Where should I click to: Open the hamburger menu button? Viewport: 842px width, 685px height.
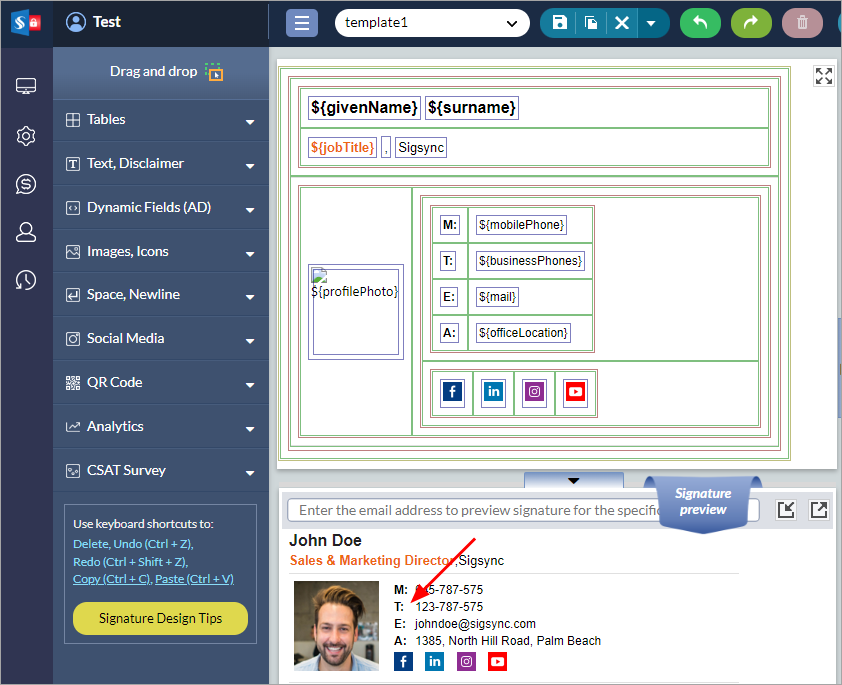[x=302, y=23]
